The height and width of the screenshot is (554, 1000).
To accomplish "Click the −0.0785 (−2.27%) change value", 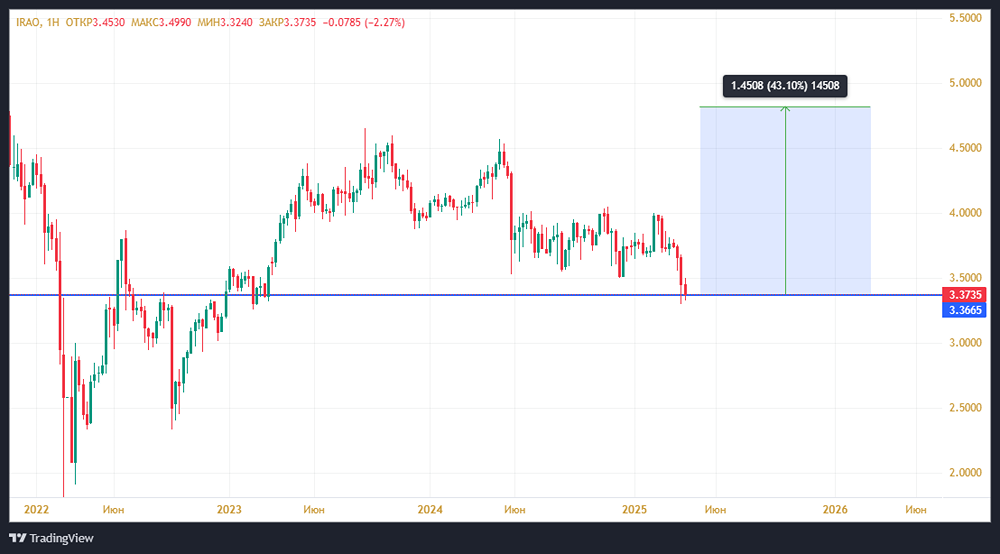I will click(x=370, y=23).
